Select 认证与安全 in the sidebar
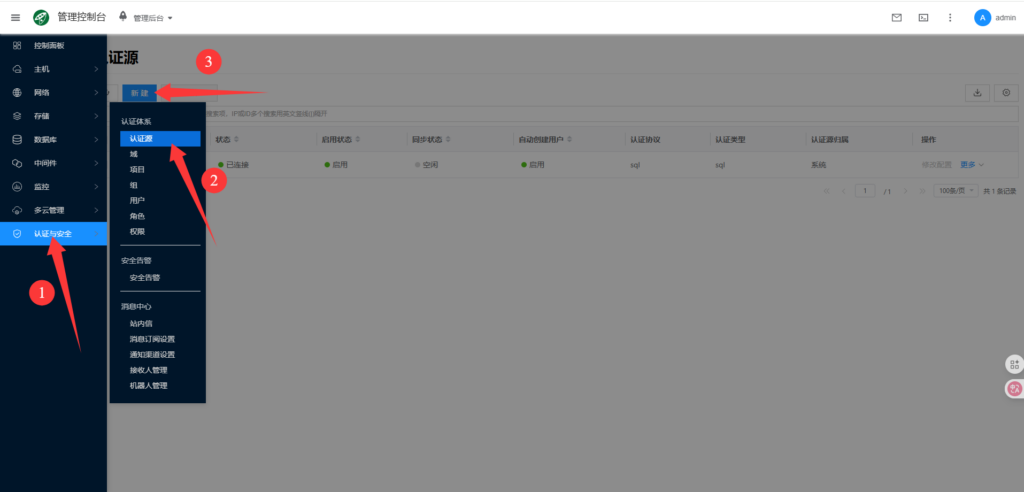 [52, 233]
